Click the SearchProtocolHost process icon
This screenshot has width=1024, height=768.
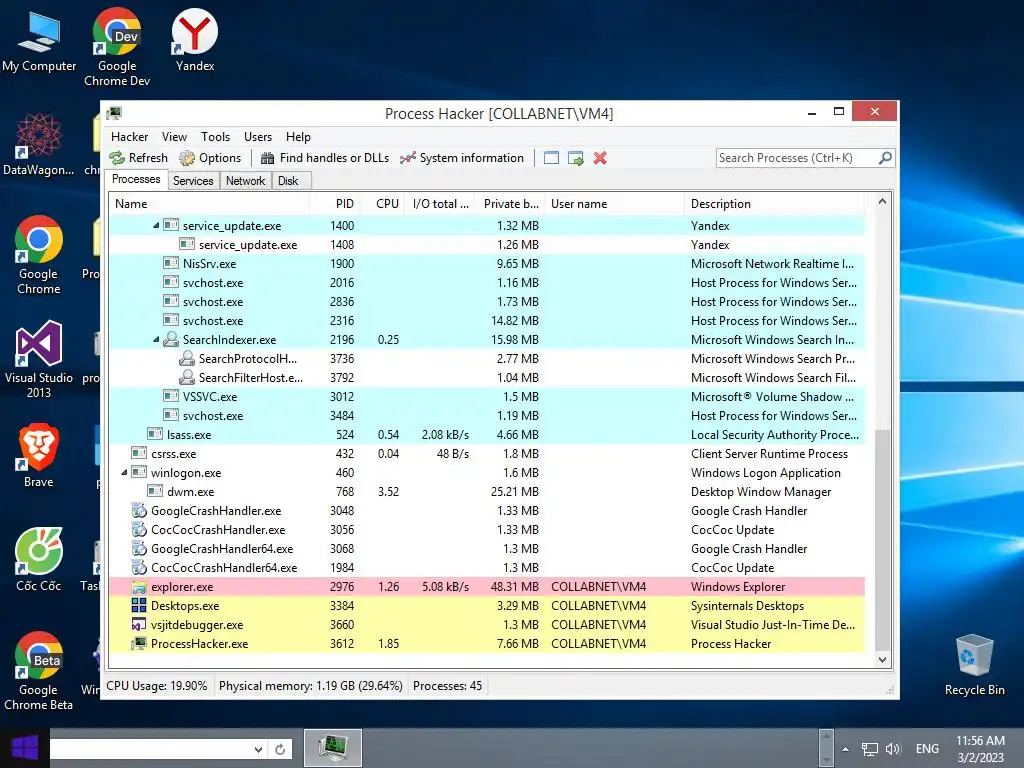pyautogui.click(x=187, y=359)
